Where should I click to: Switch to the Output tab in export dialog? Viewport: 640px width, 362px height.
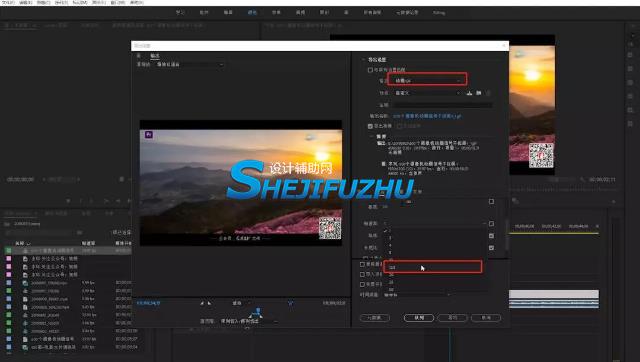point(155,56)
